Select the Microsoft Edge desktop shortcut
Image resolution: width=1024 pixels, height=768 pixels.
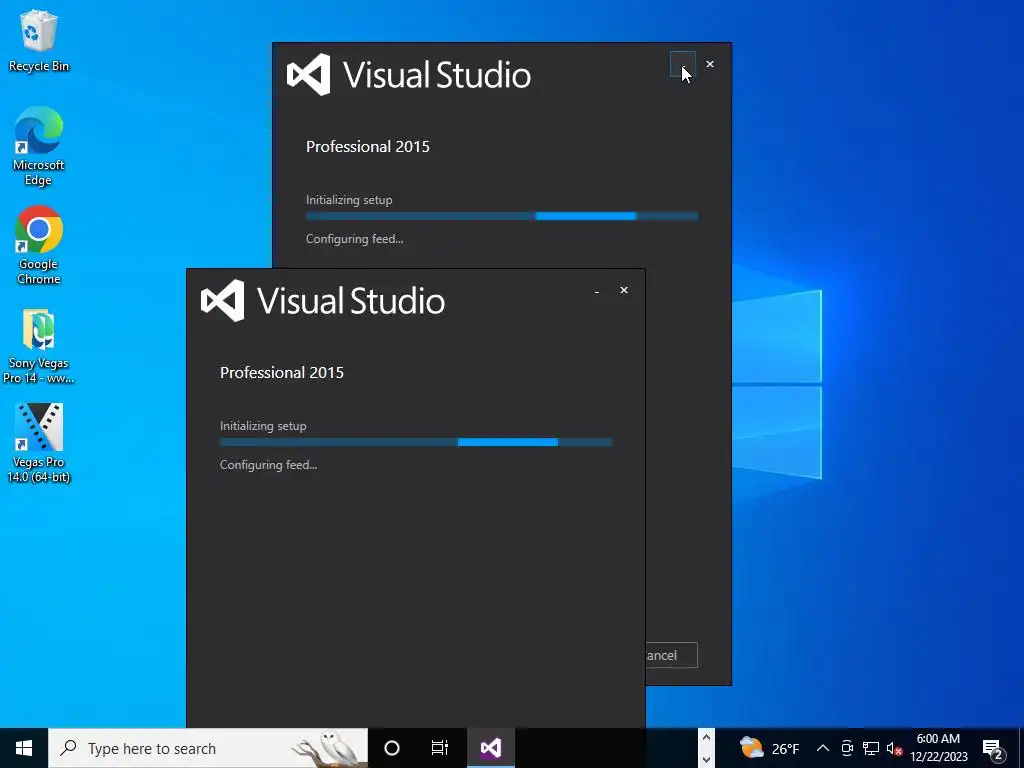click(39, 146)
